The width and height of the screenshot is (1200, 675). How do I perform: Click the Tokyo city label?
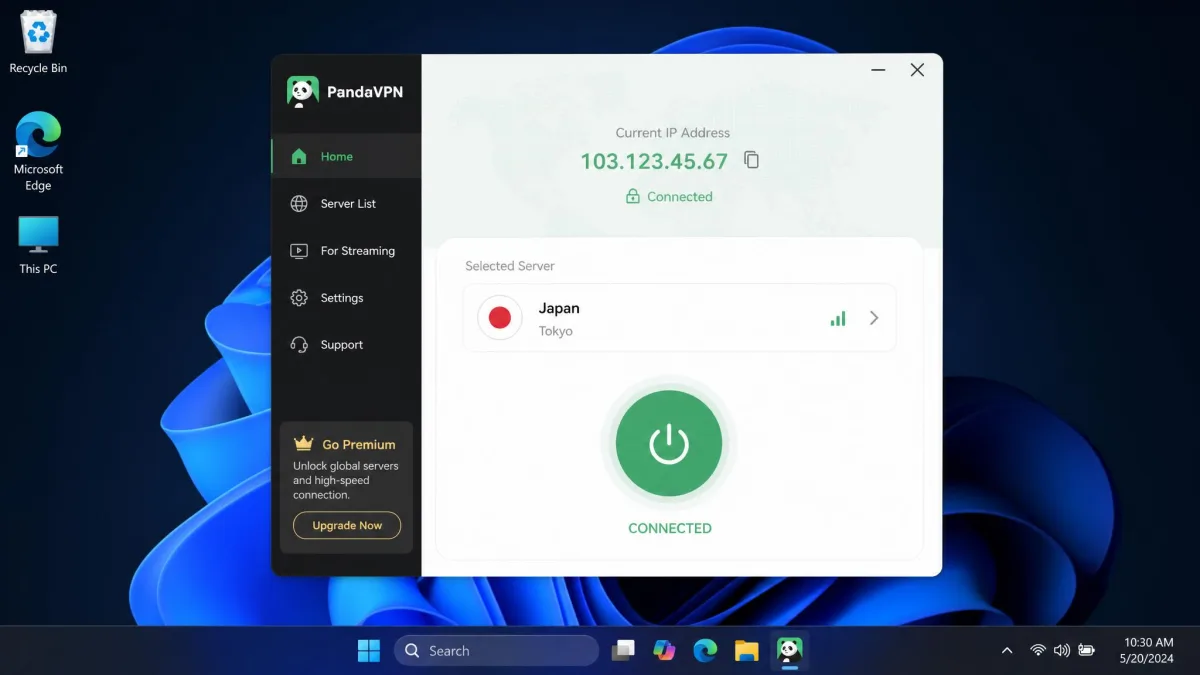coord(556,331)
